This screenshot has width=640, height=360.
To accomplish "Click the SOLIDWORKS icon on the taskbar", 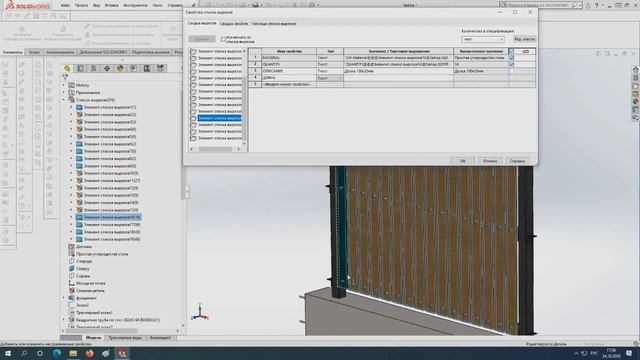I will [122, 353].
